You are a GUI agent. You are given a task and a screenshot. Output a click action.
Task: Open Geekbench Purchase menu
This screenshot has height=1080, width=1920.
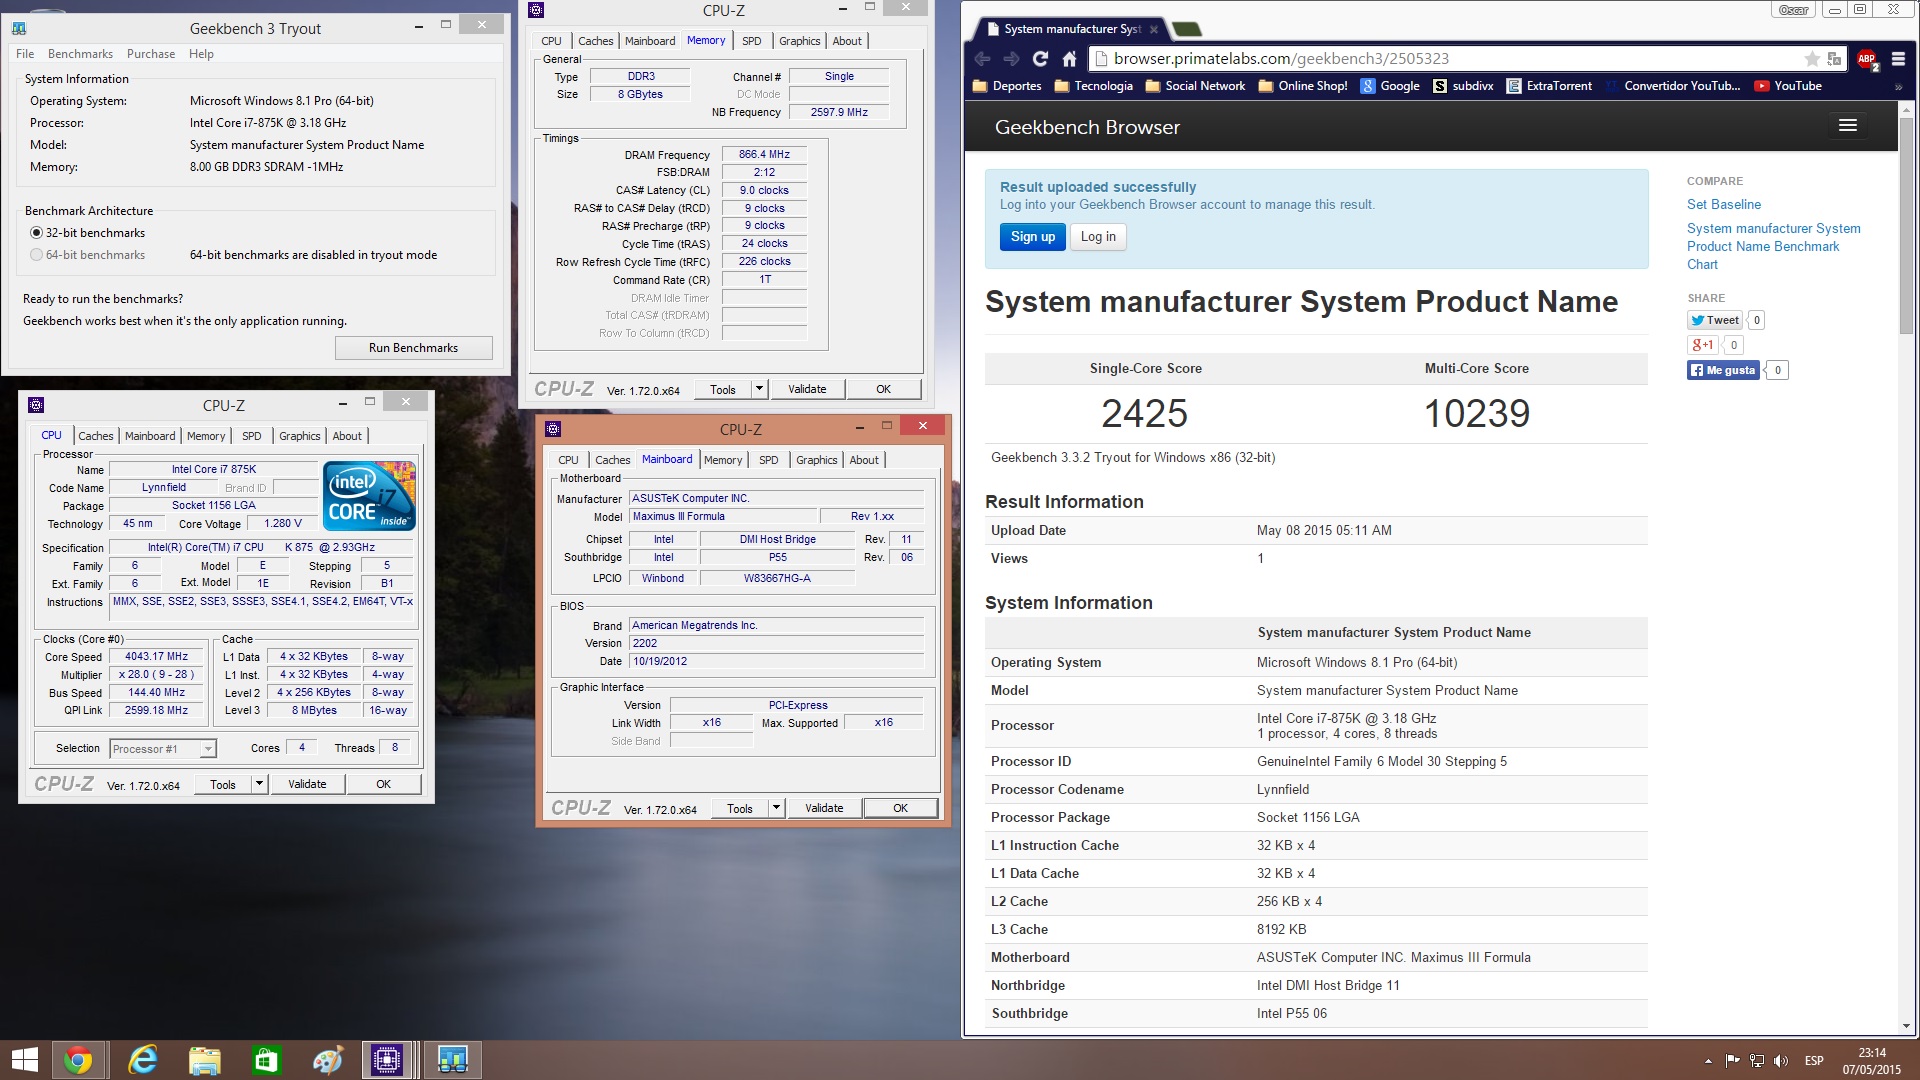coord(151,54)
